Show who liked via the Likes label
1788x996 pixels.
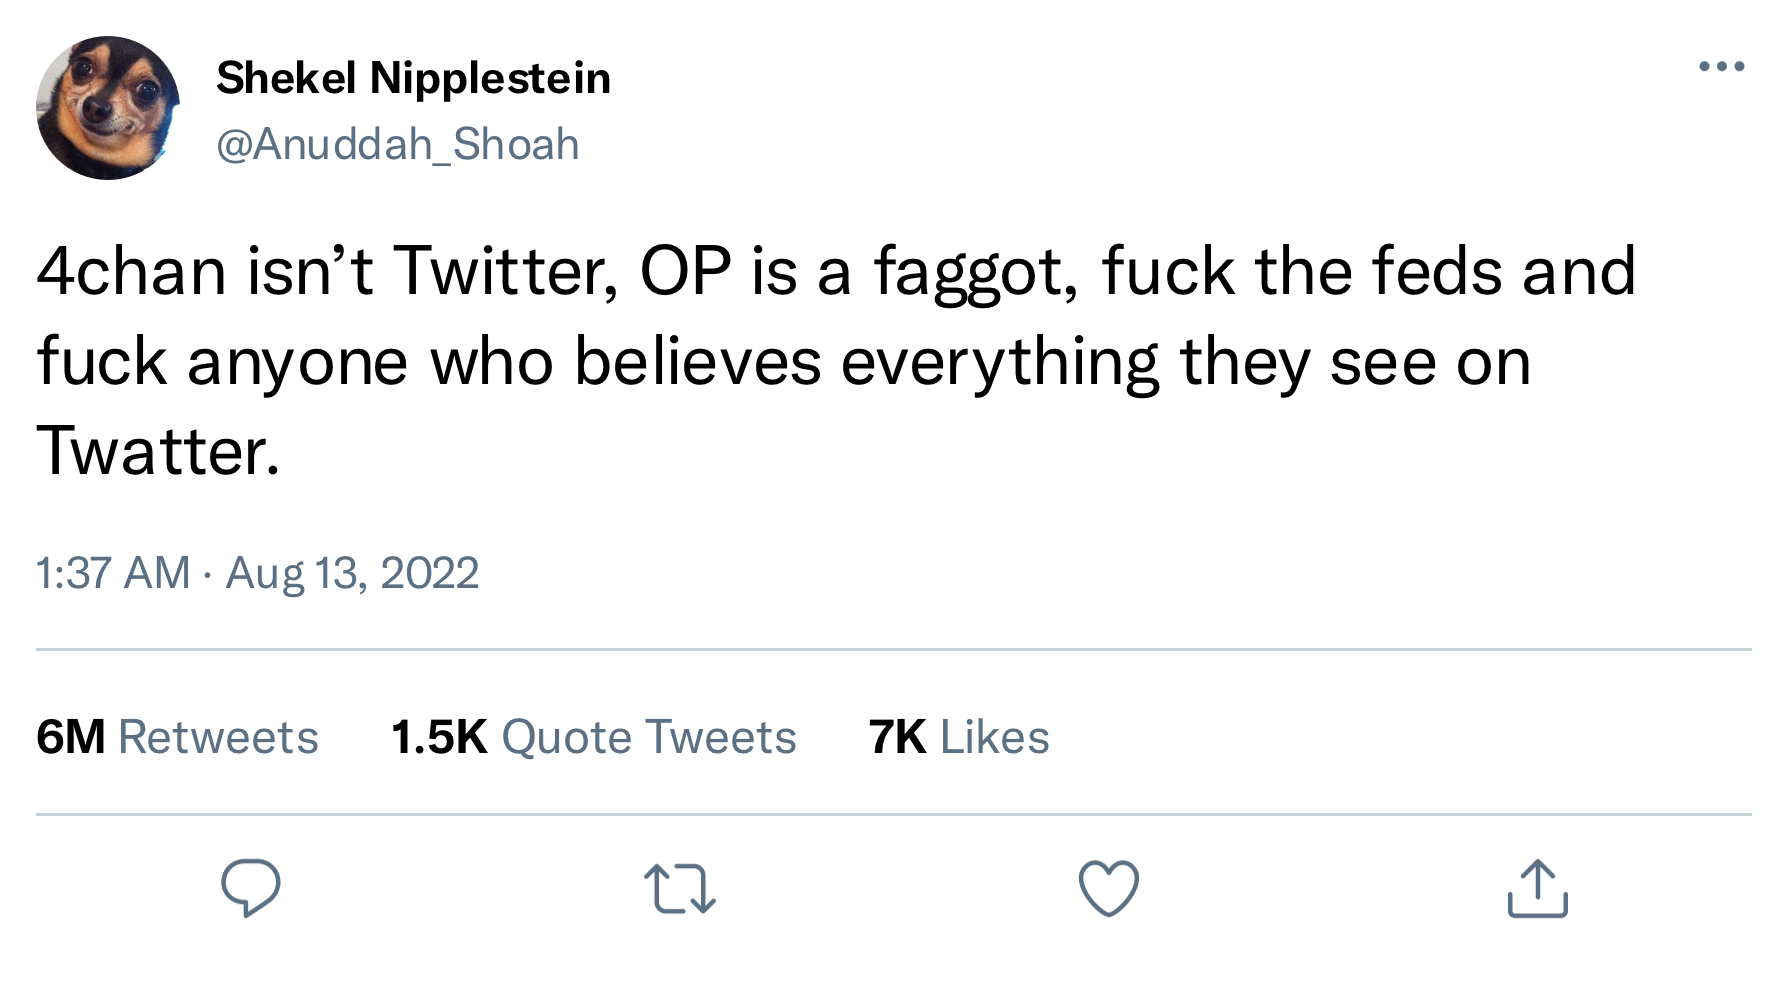(995, 737)
